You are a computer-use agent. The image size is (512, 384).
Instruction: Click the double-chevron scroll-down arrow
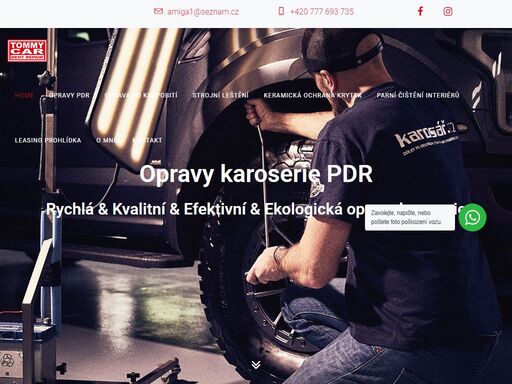point(256,365)
